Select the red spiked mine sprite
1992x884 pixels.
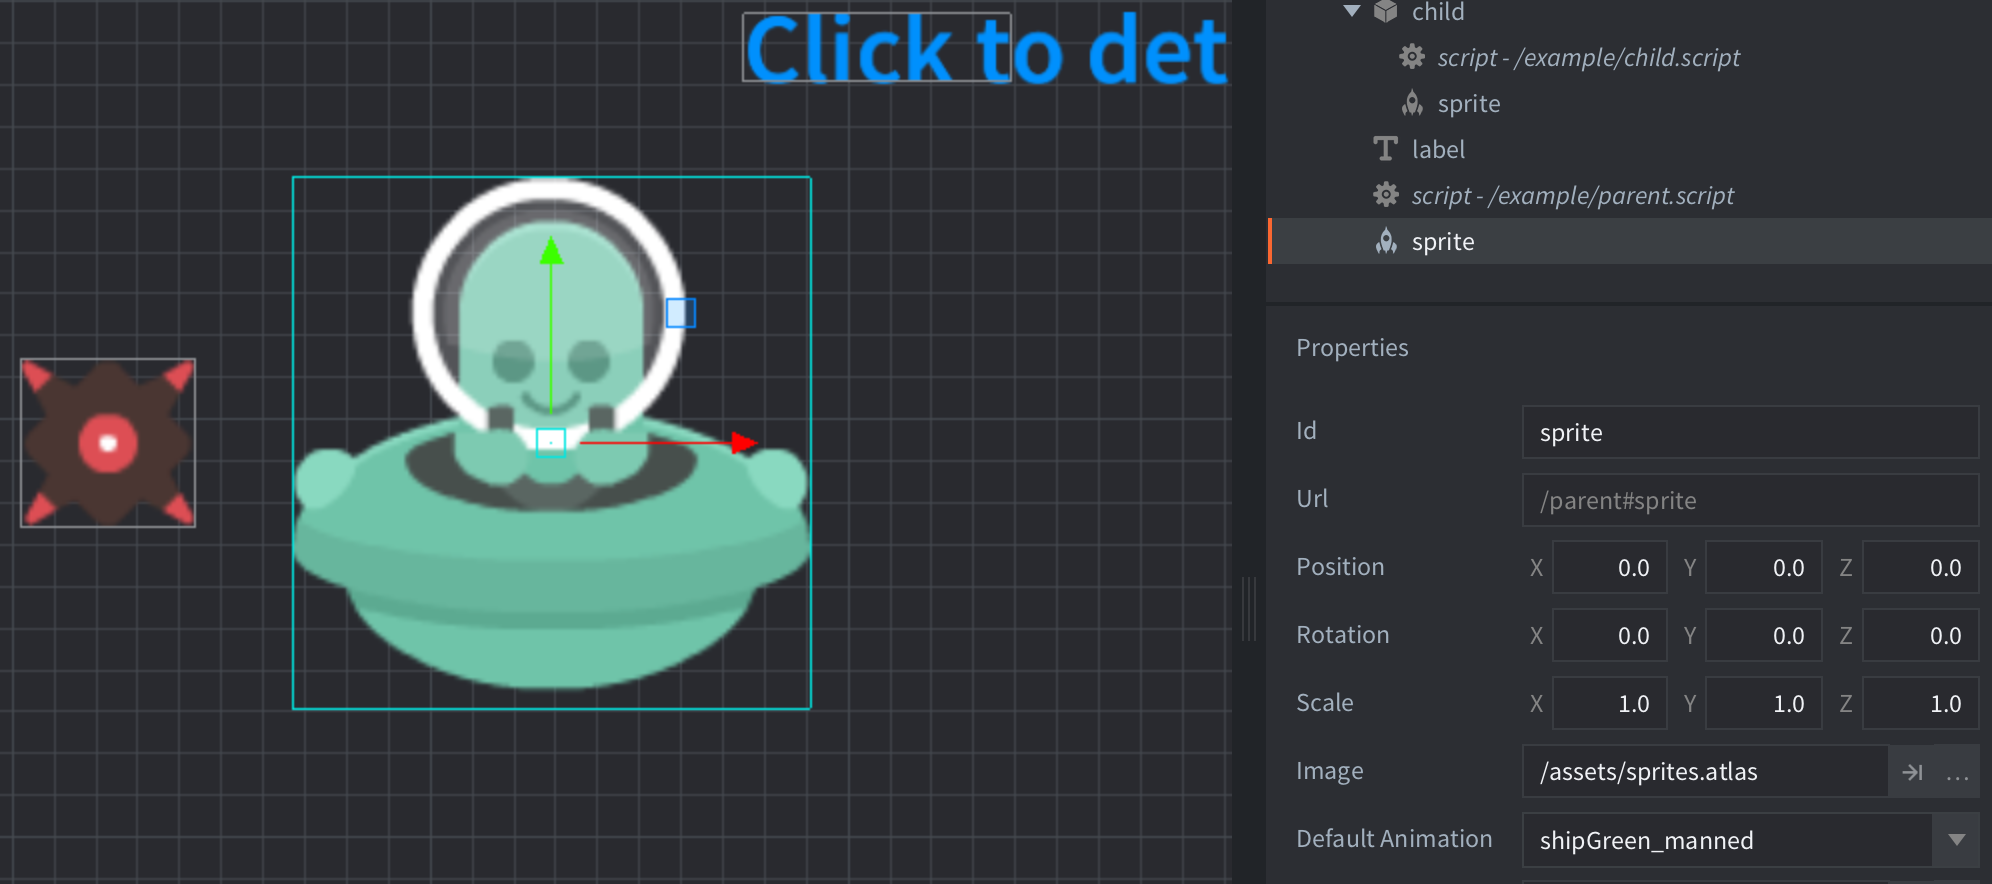point(108,443)
